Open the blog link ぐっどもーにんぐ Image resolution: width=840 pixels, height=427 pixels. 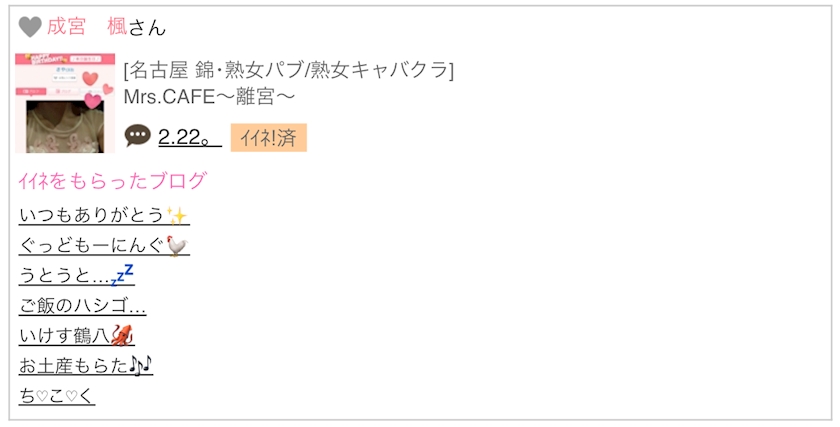click(x=92, y=246)
